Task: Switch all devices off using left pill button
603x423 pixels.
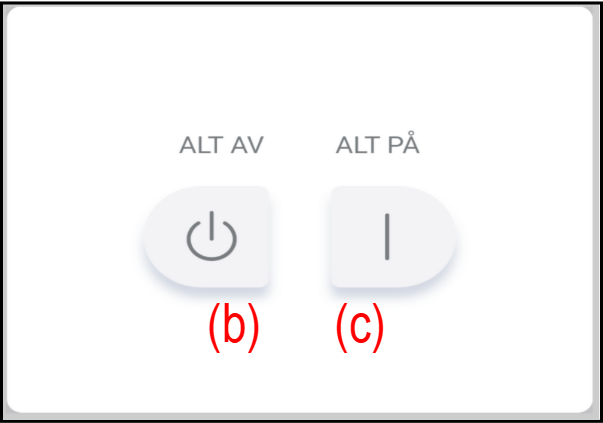Action: [x=208, y=237]
